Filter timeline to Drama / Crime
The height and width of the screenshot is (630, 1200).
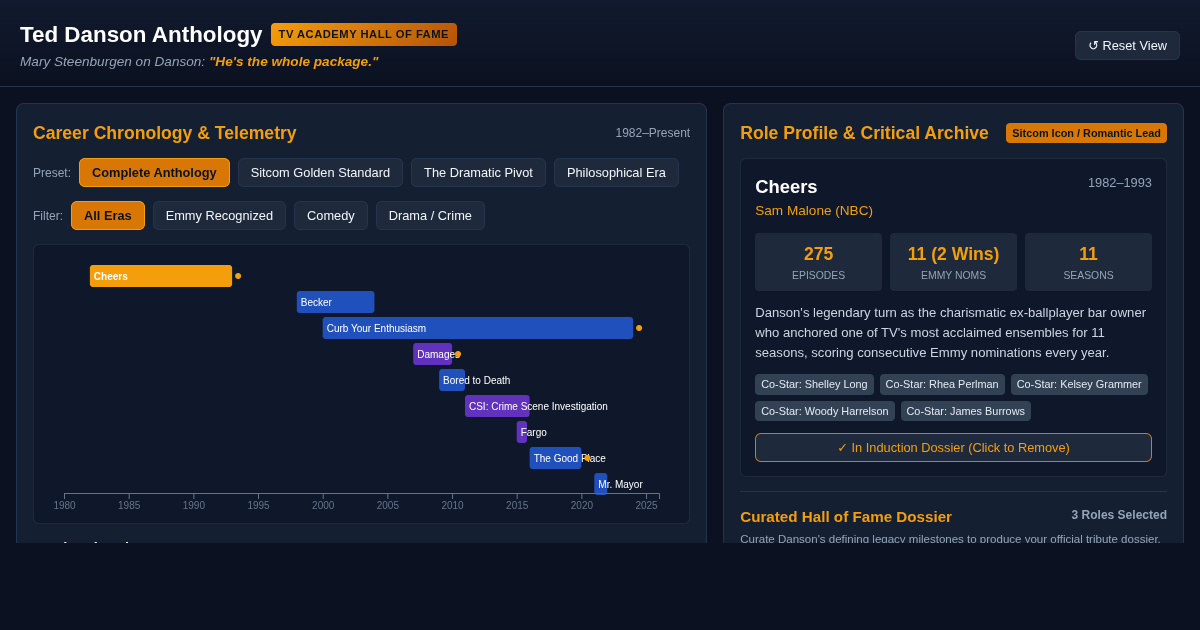point(430,215)
